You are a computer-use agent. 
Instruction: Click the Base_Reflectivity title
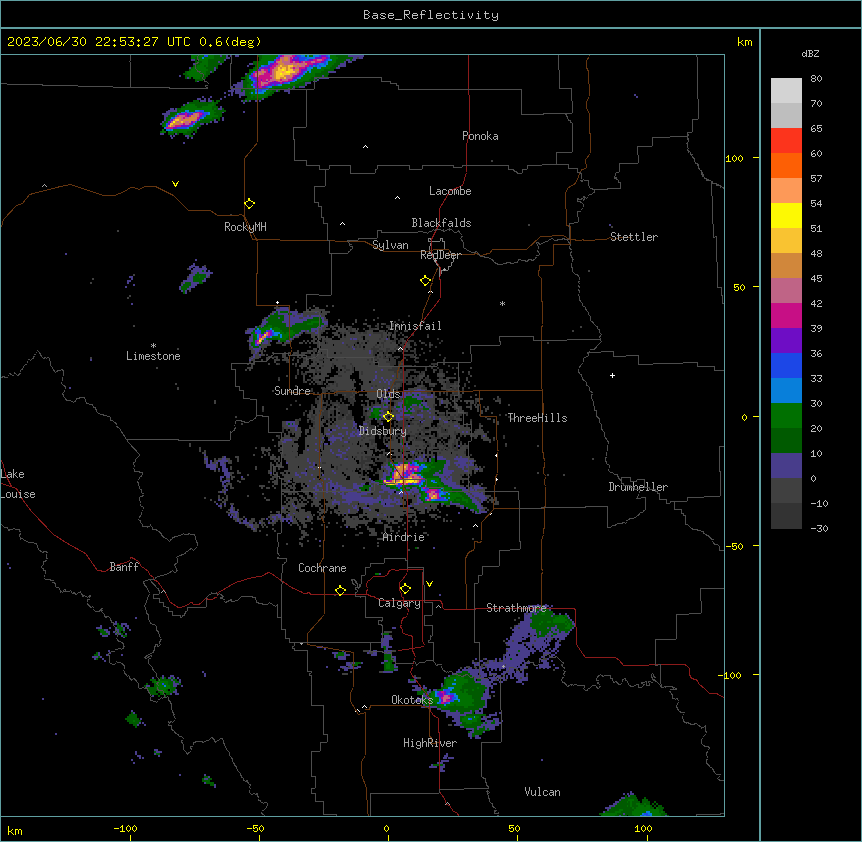(431, 15)
